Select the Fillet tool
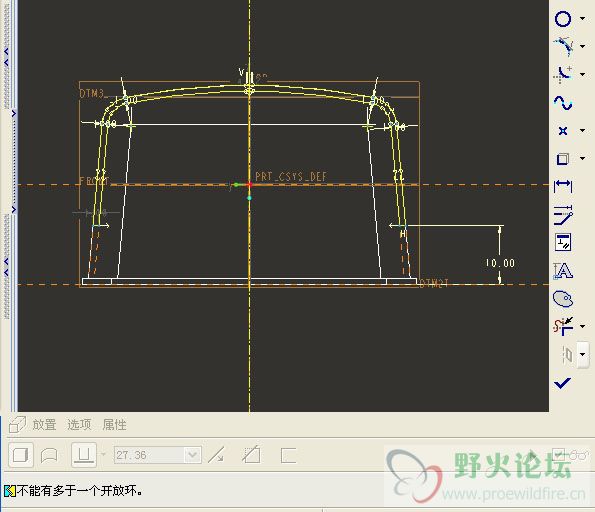This screenshot has width=595, height=512. [x=563, y=74]
